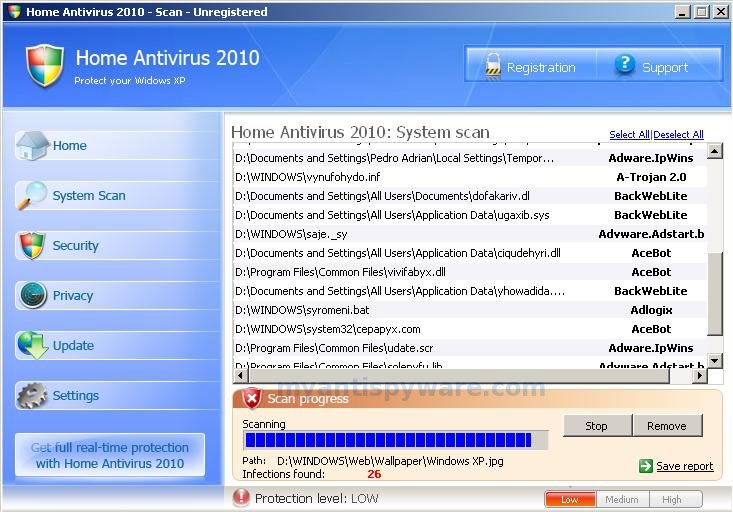733x512 pixels.
Task: Select the syromeni.bat row
Action: [470, 310]
